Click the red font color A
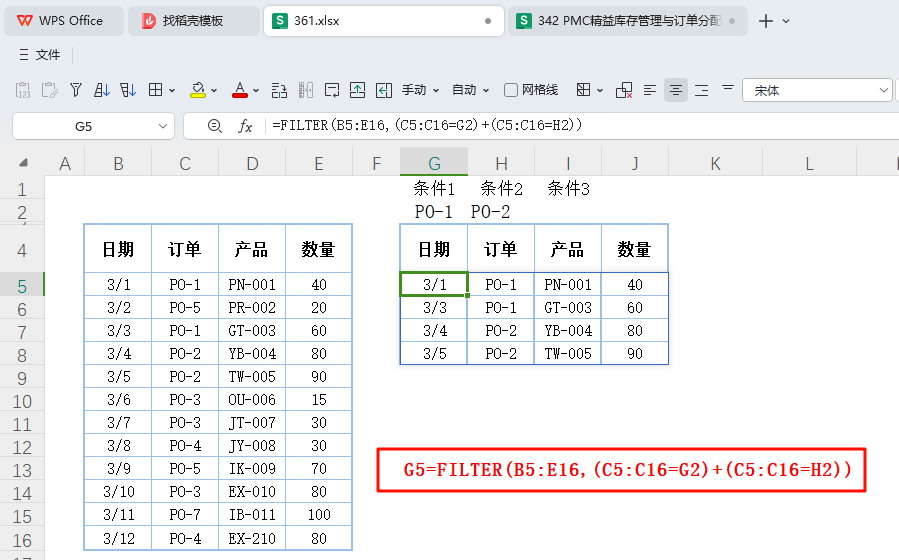The width and height of the screenshot is (899, 560). coord(240,90)
